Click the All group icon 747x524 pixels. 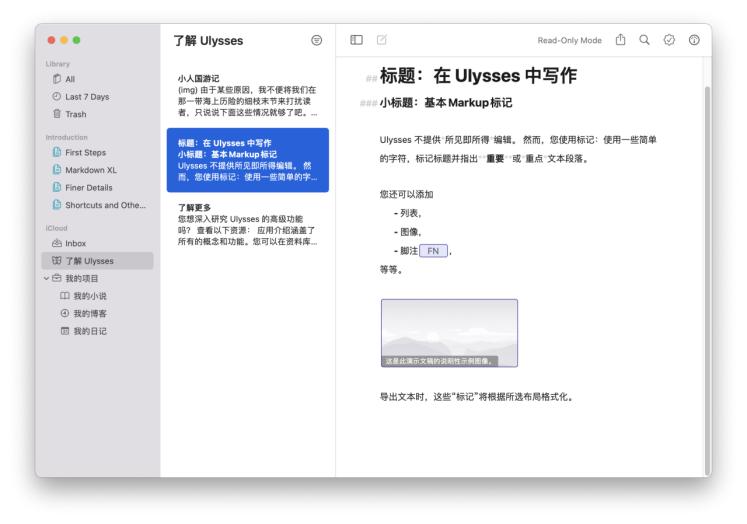[57, 79]
